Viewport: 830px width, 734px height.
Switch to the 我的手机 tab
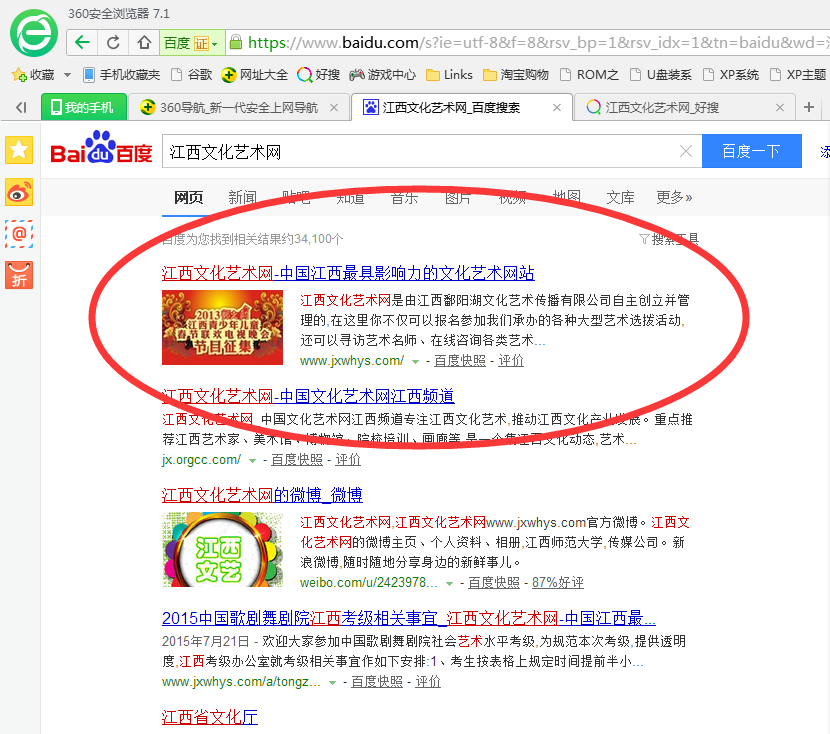pos(84,107)
